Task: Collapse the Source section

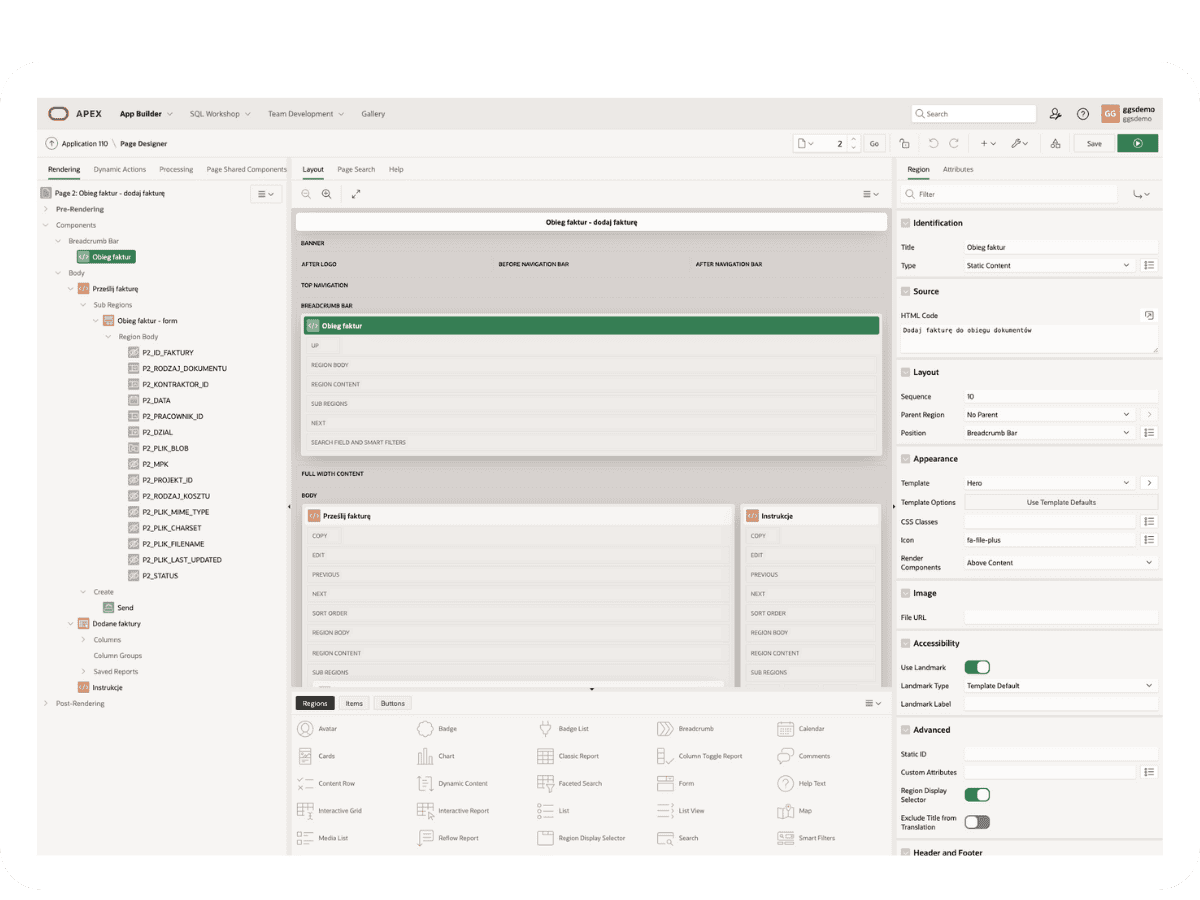Action: click(906, 292)
